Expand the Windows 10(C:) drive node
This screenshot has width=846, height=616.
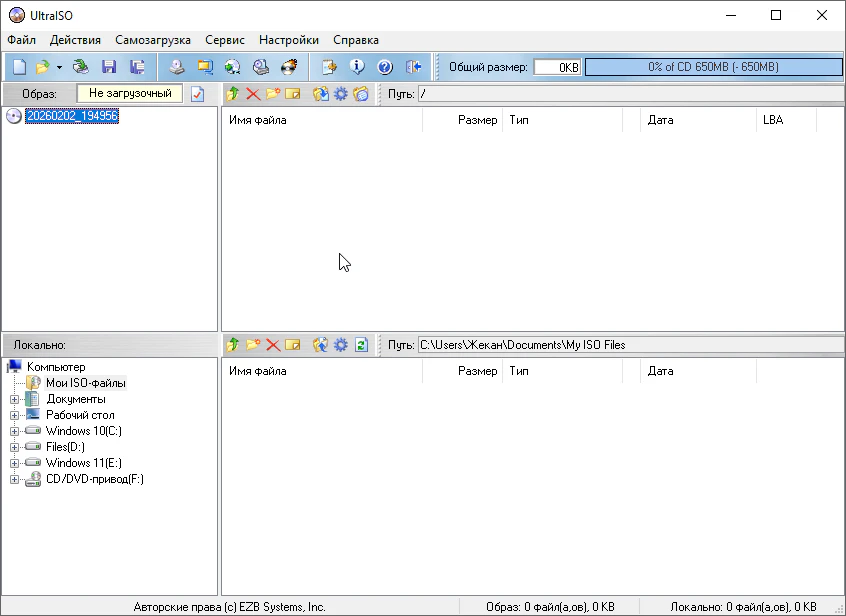click(x=15, y=431)
